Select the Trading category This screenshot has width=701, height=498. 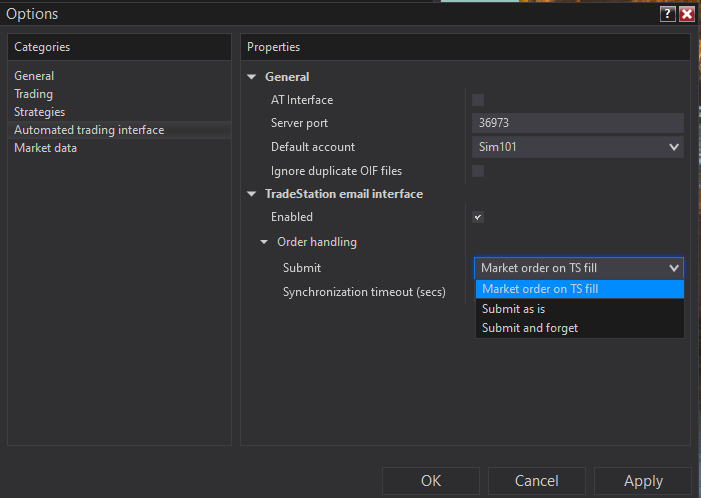(33, 94)
